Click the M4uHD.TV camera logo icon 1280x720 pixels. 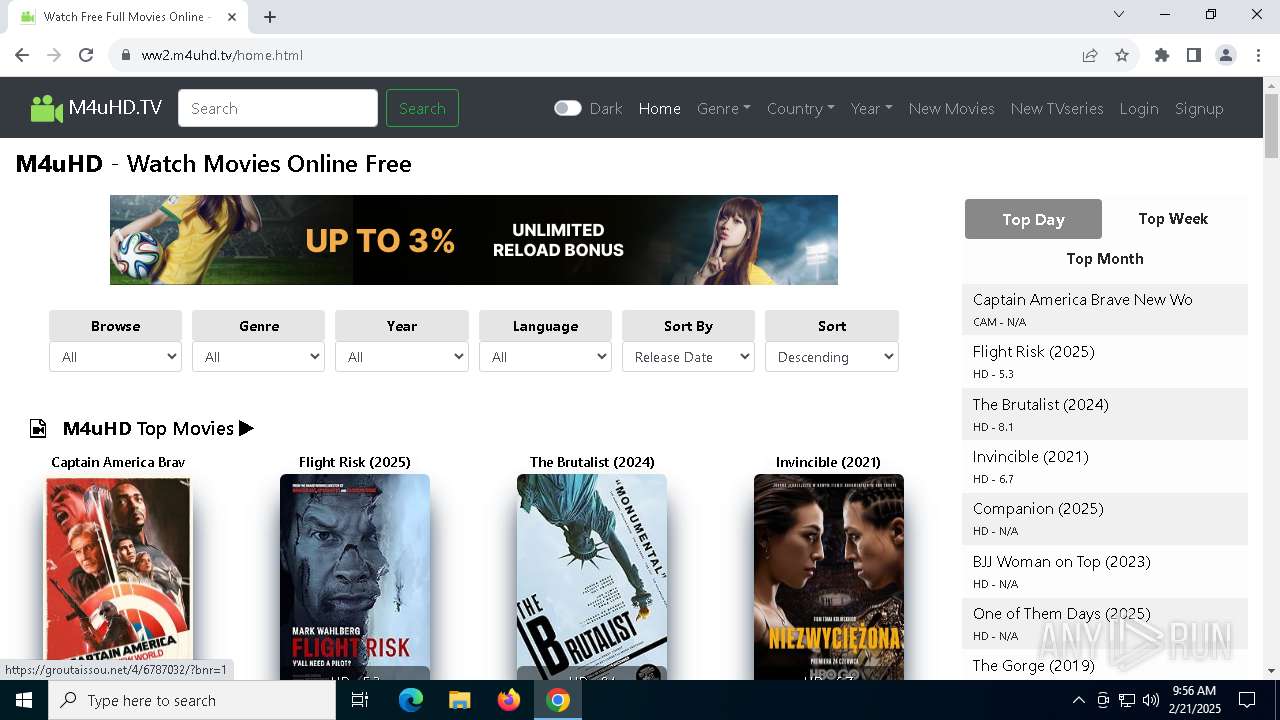pos(46,108)
